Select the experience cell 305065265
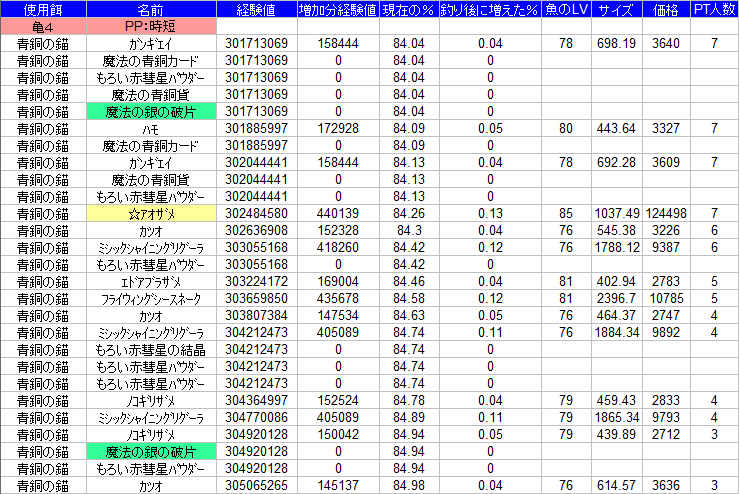Image resolution: width=739 pixels, height=494 pixels. (x=257, y=485)
